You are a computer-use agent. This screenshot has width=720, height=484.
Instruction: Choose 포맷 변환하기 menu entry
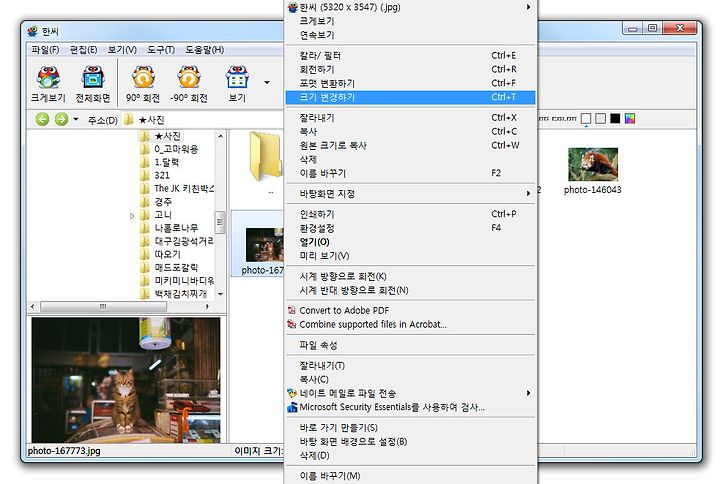tap(410, 83)
